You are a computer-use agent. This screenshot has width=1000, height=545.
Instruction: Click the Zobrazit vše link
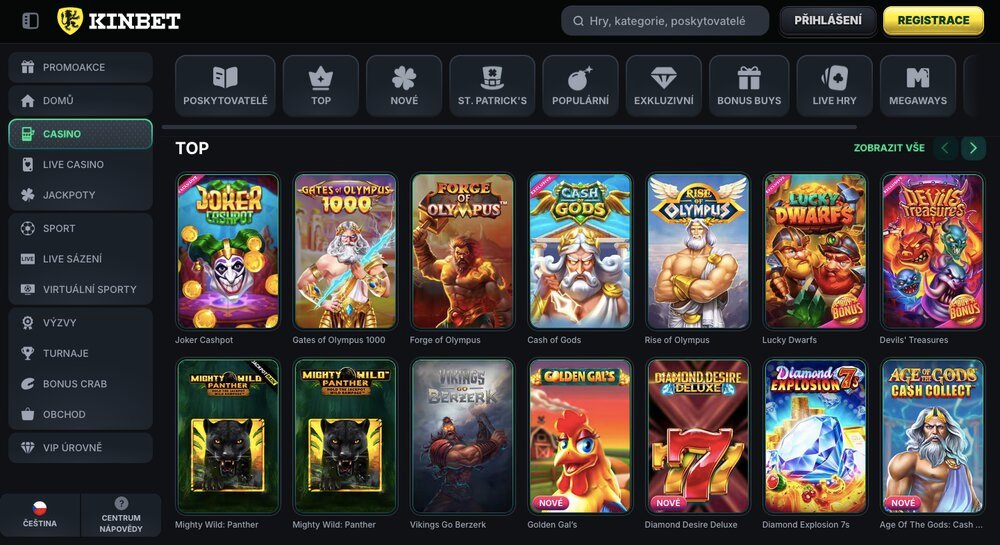click(x=889, y=148)
